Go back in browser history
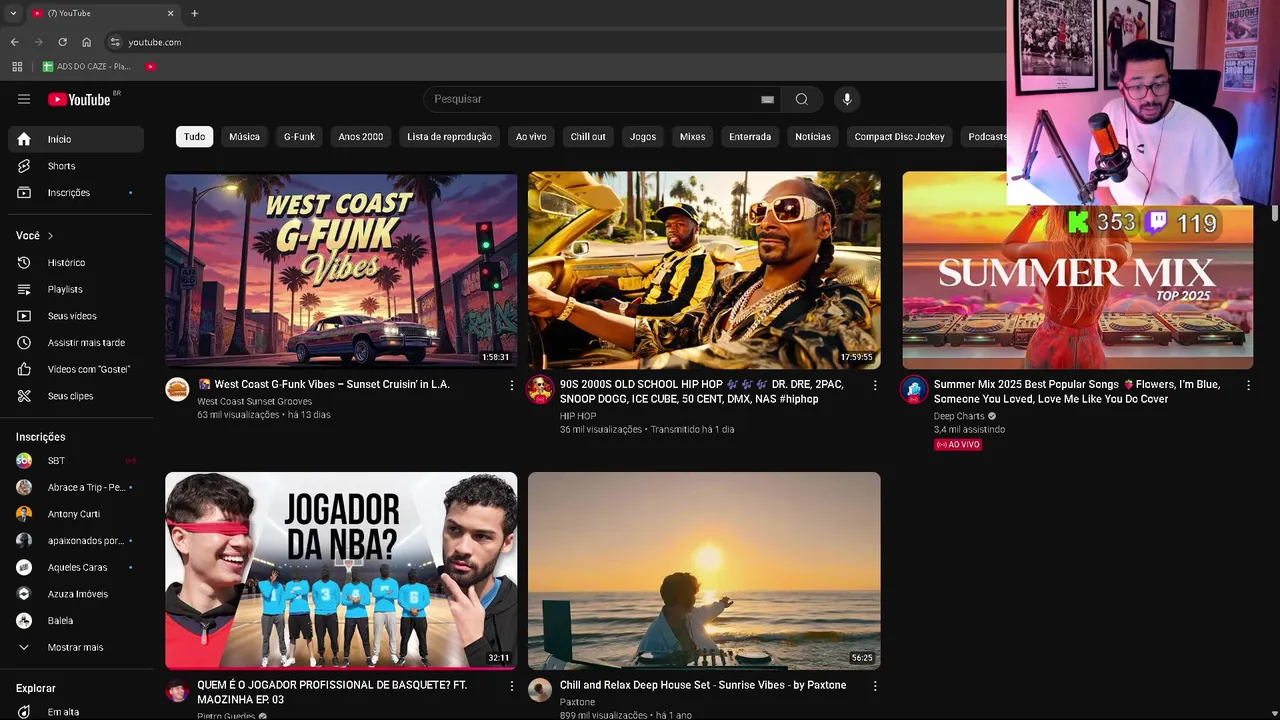Viewport: 1280px width, 720px height. 14,42
